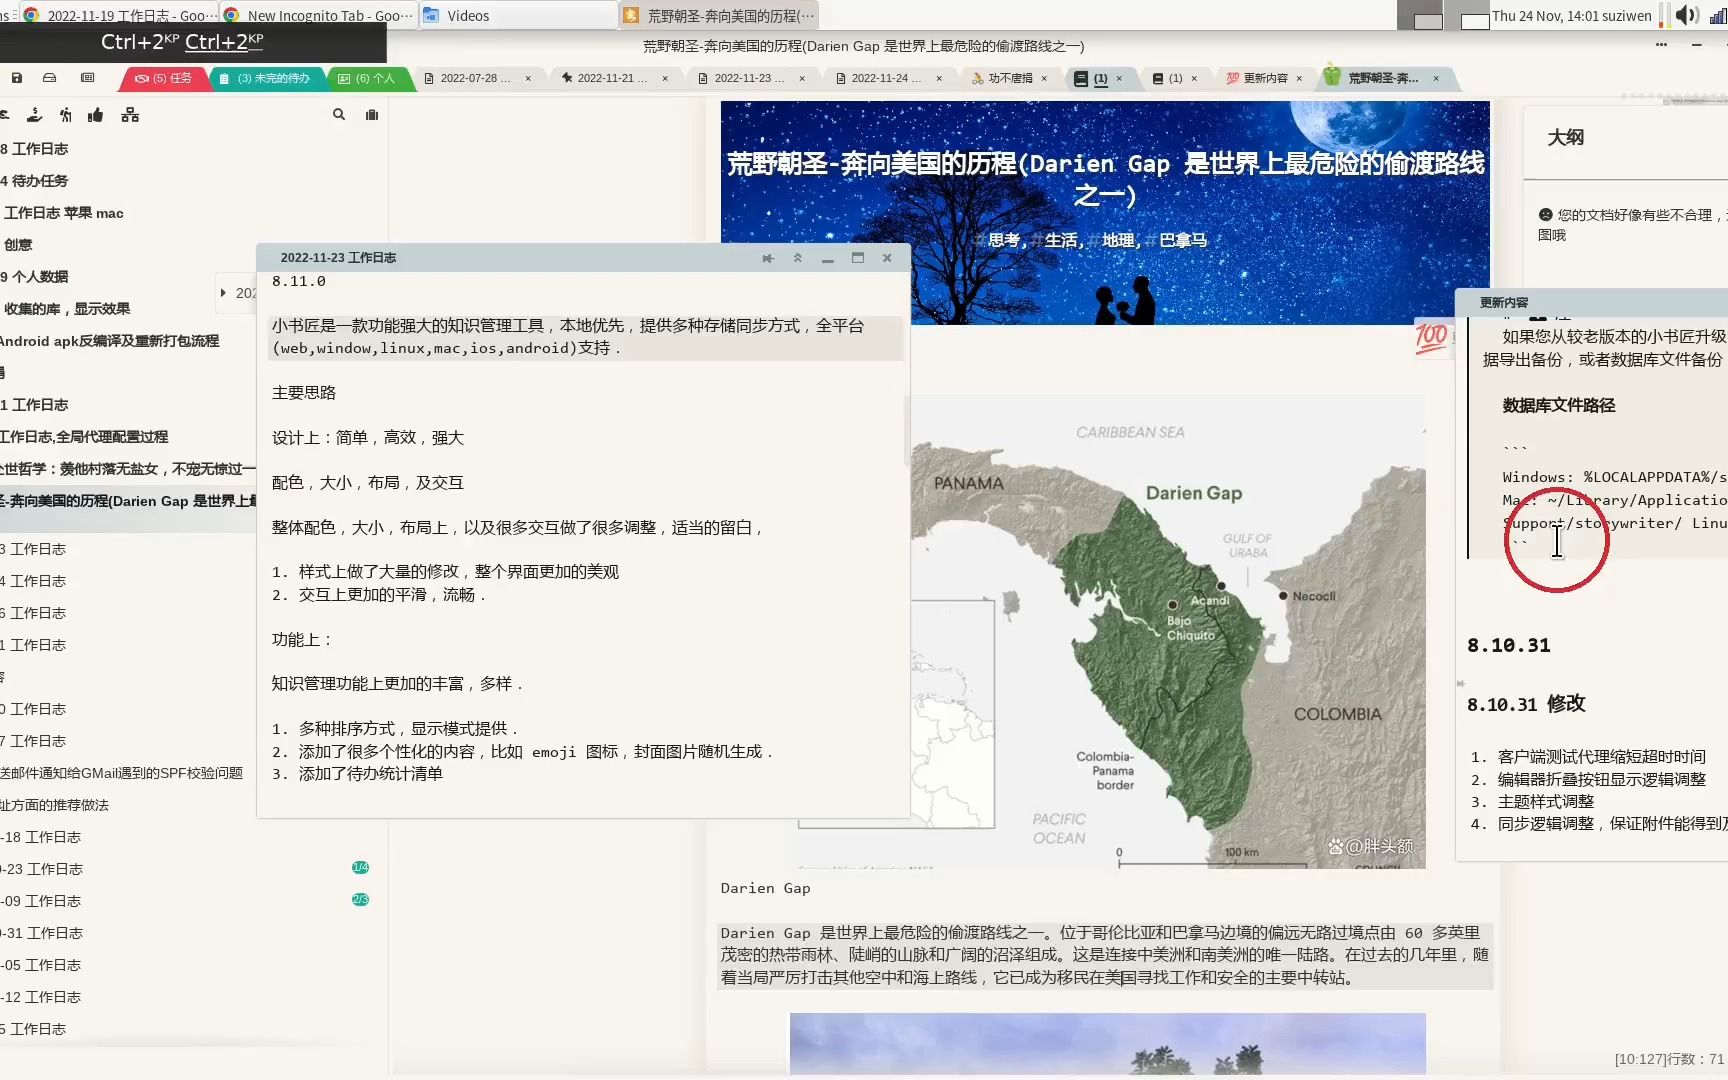Click the network signal icon in system tray
The height and width of the screenshot is (1080, 1728).
[1717, 15]
